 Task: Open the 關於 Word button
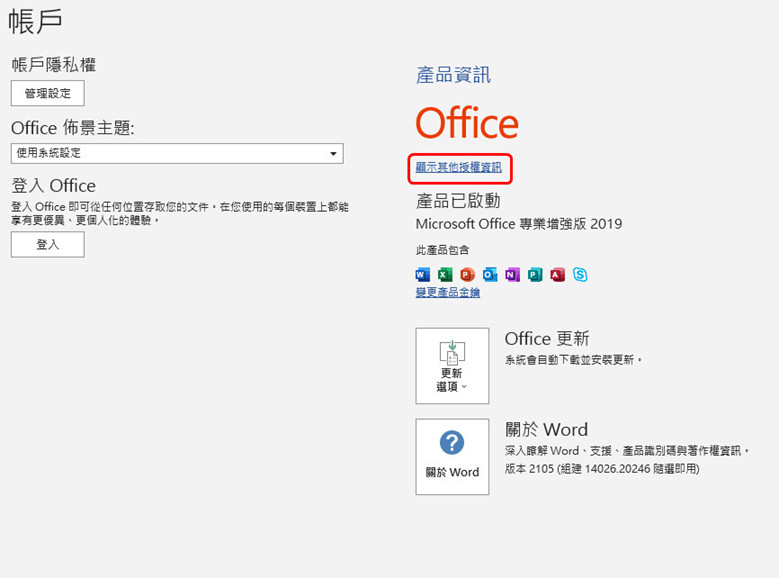[x=452, y=456]
